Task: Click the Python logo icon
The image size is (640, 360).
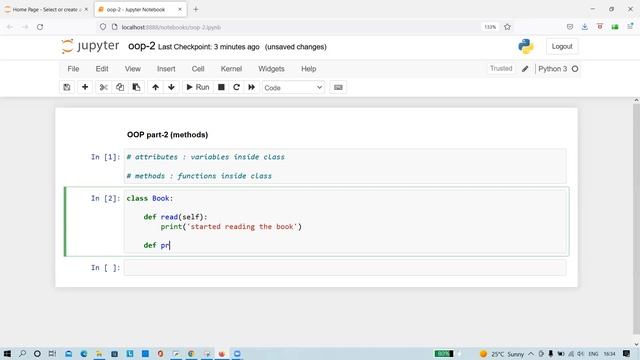Action: pos(526,47)
